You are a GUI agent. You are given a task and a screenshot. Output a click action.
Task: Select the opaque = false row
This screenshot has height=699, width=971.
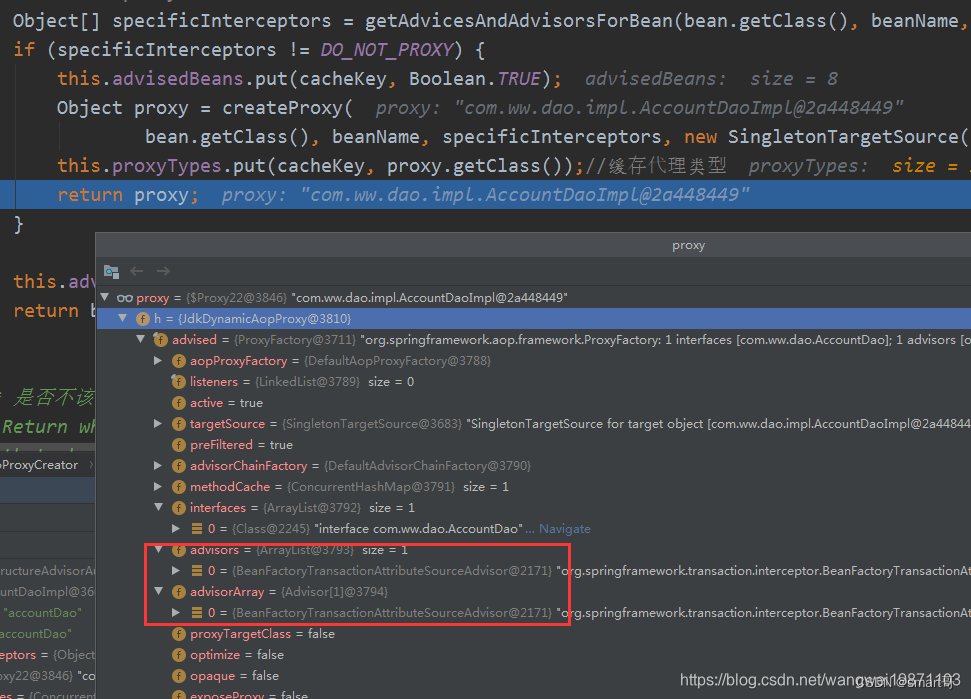click(x=534, y=676)
